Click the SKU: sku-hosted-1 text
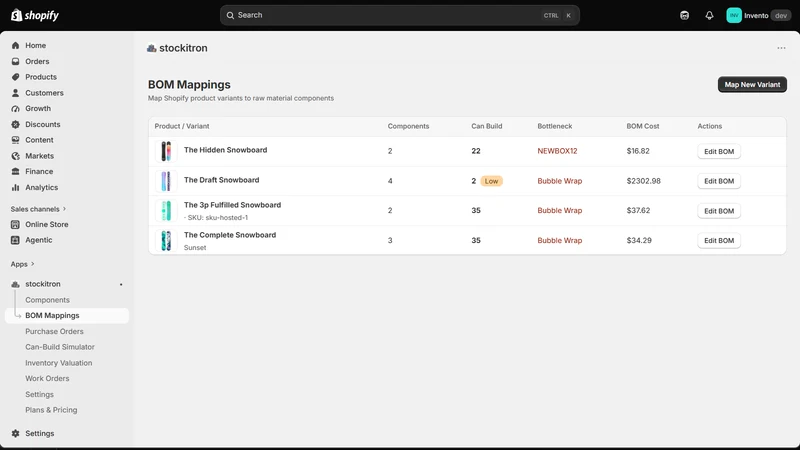 click(216, 217)
